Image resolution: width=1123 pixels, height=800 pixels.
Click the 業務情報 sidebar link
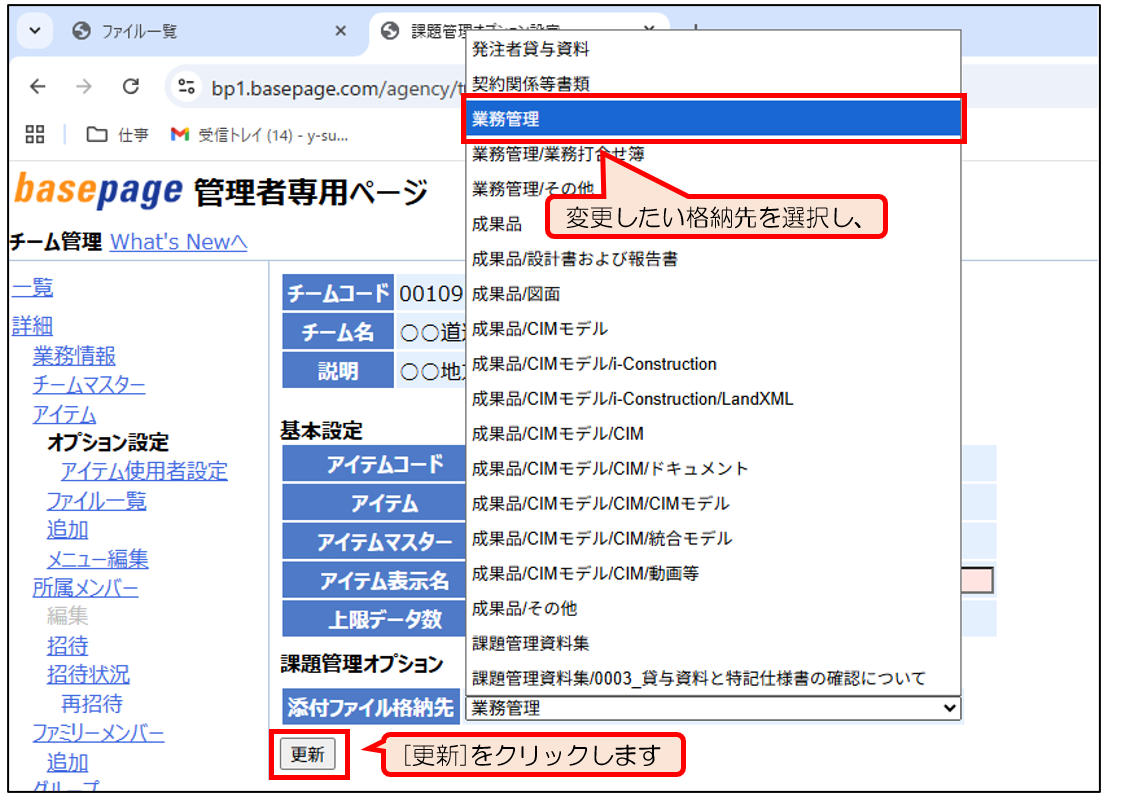pyautogui.click(x=74, y=356)
